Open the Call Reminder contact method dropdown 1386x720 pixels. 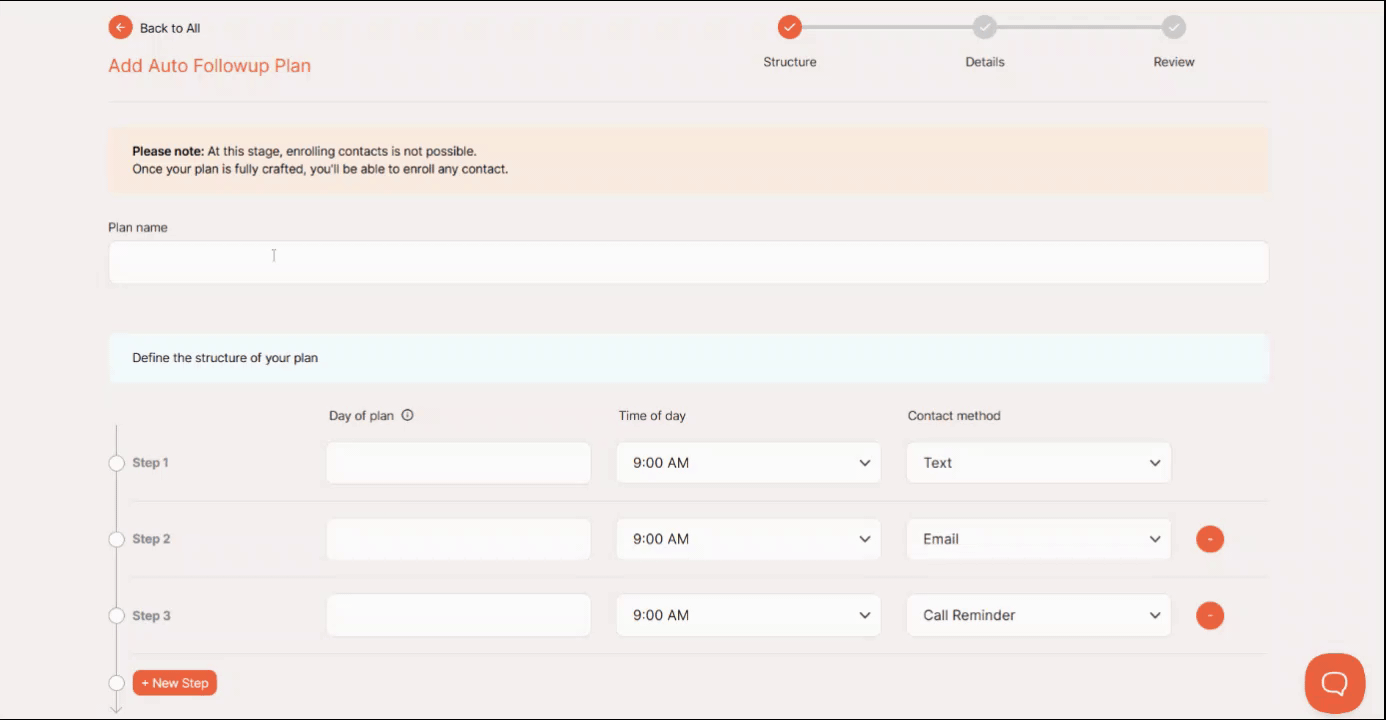tap(1038, 615)
